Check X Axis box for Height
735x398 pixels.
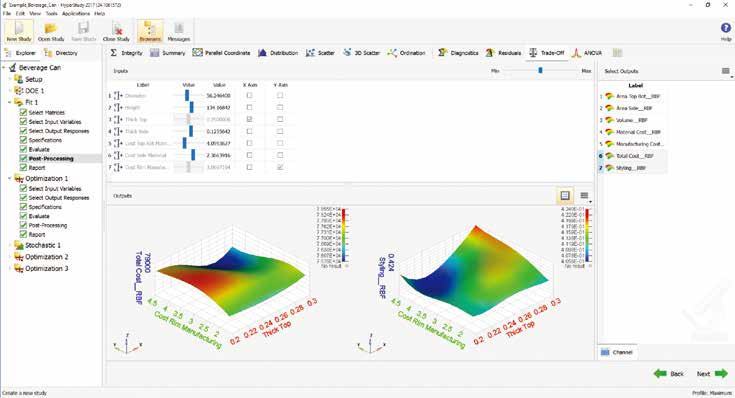[x=249, y=107]
